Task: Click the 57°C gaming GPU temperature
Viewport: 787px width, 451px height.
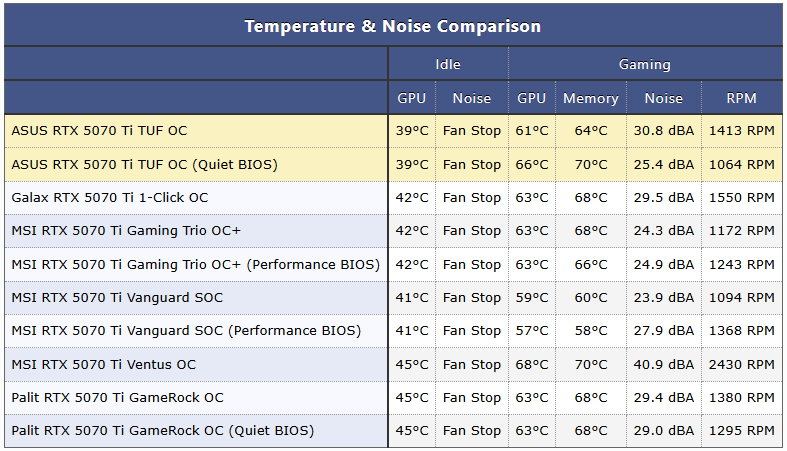Action: click(532, 331)
